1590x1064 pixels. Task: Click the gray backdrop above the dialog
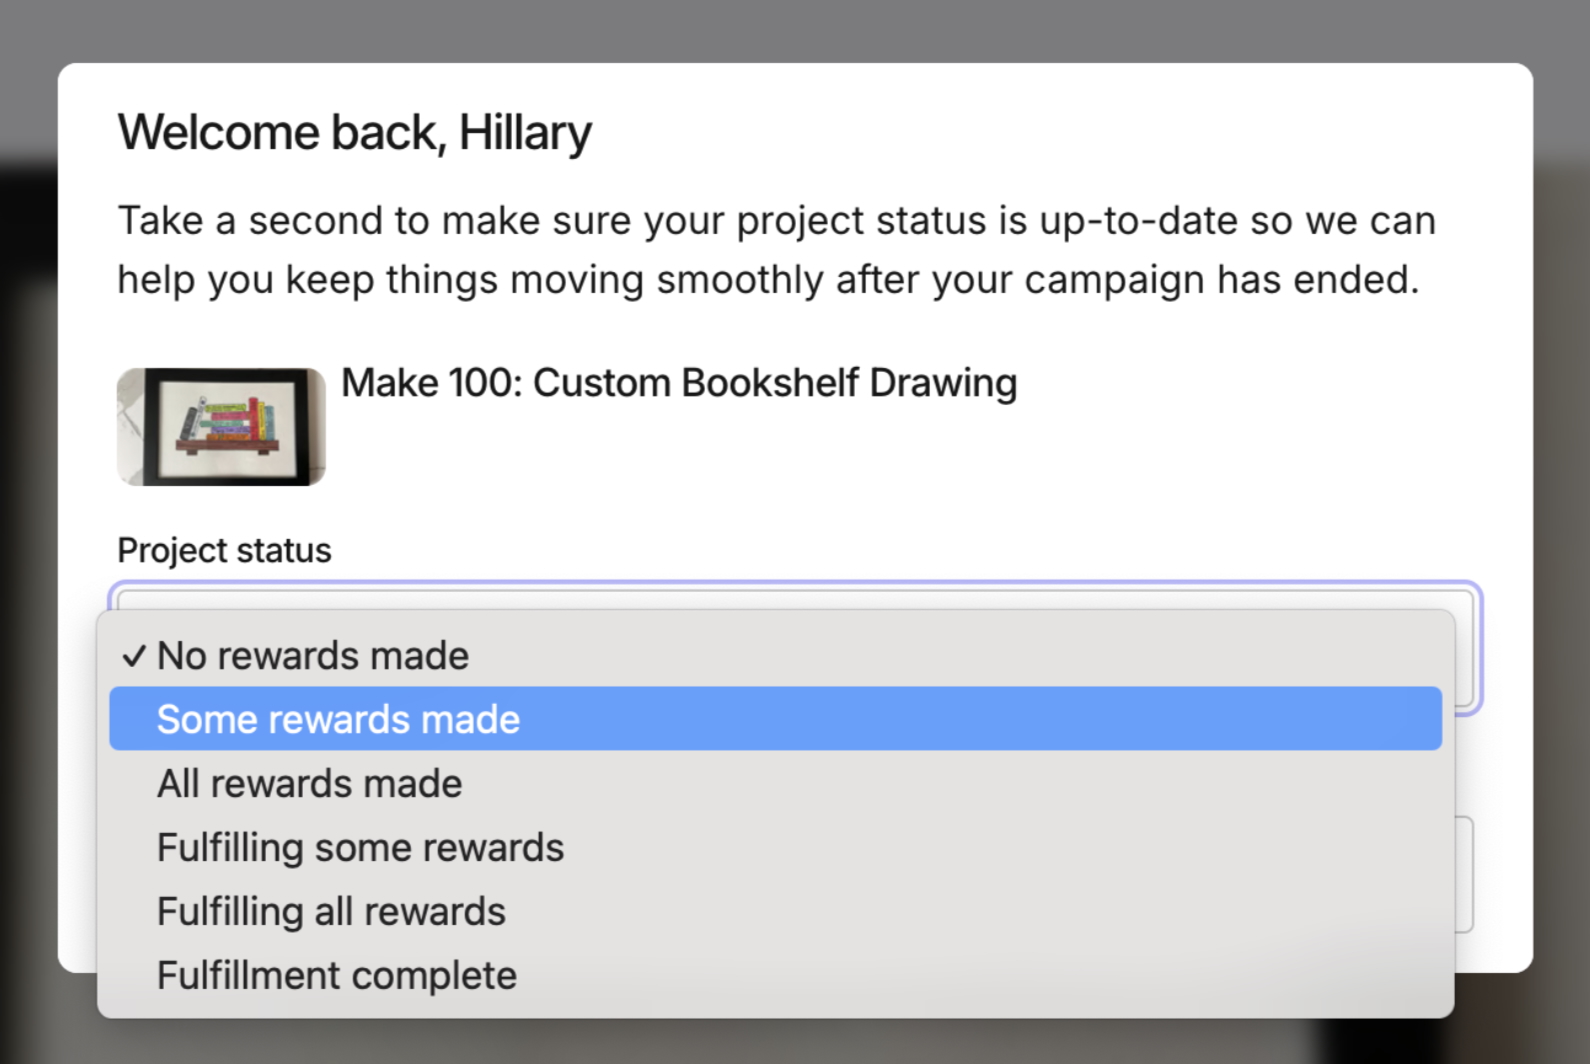(795, 30)
